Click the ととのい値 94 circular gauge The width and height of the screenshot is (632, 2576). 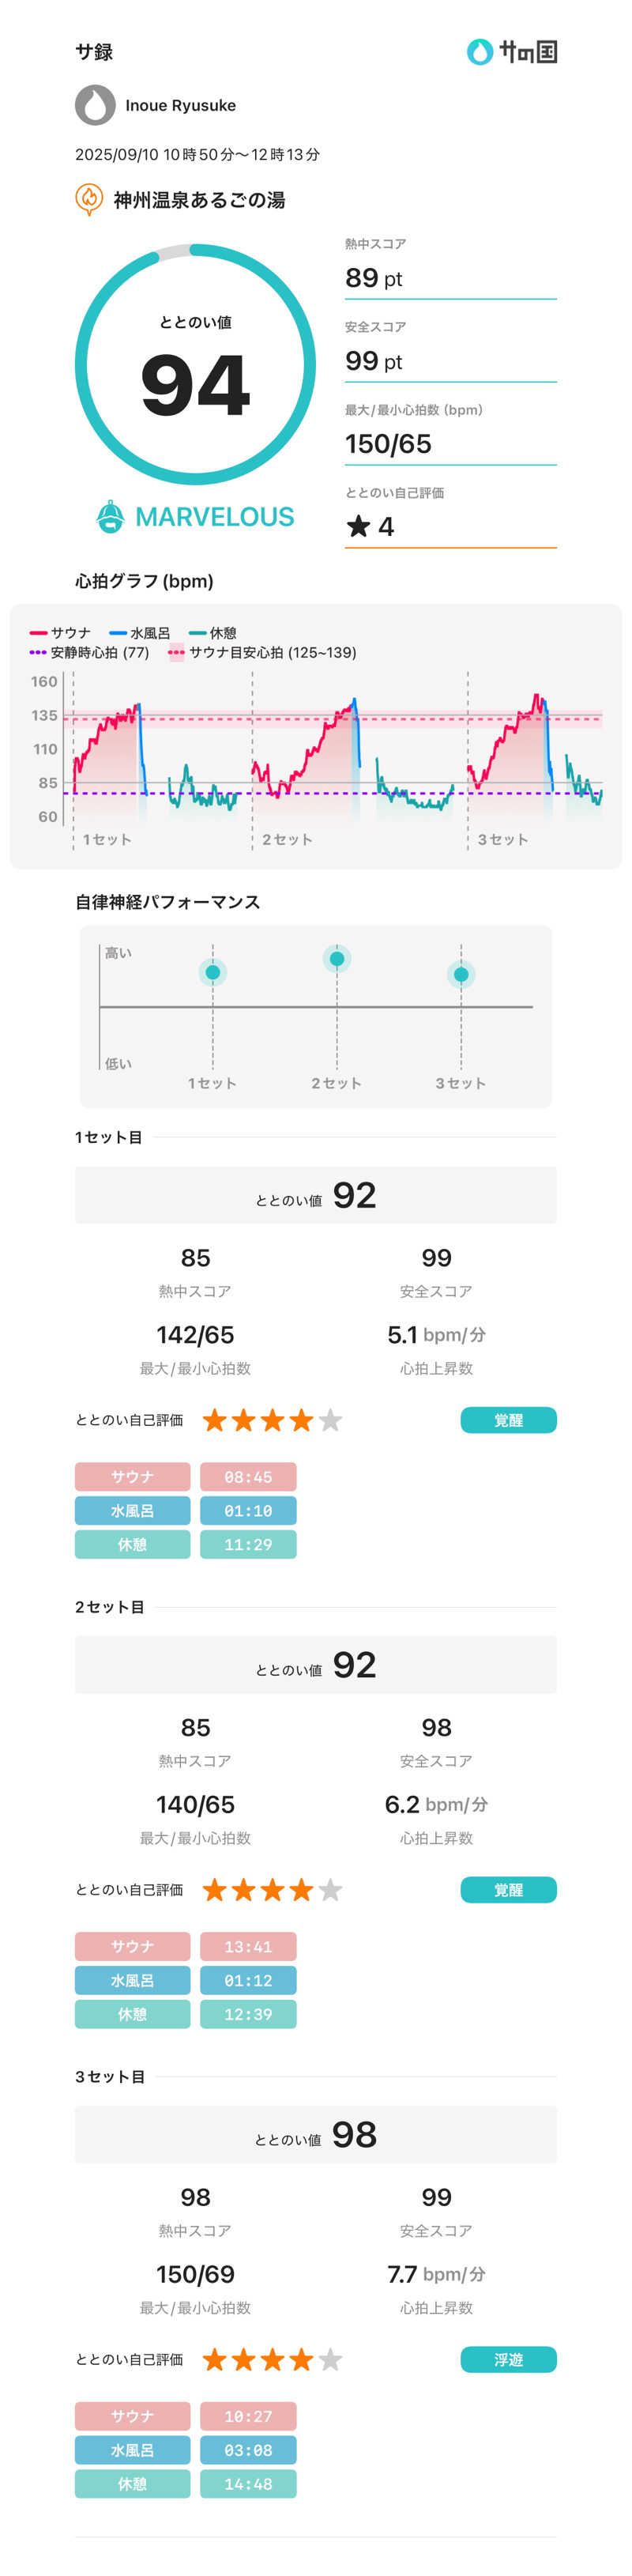195,365
